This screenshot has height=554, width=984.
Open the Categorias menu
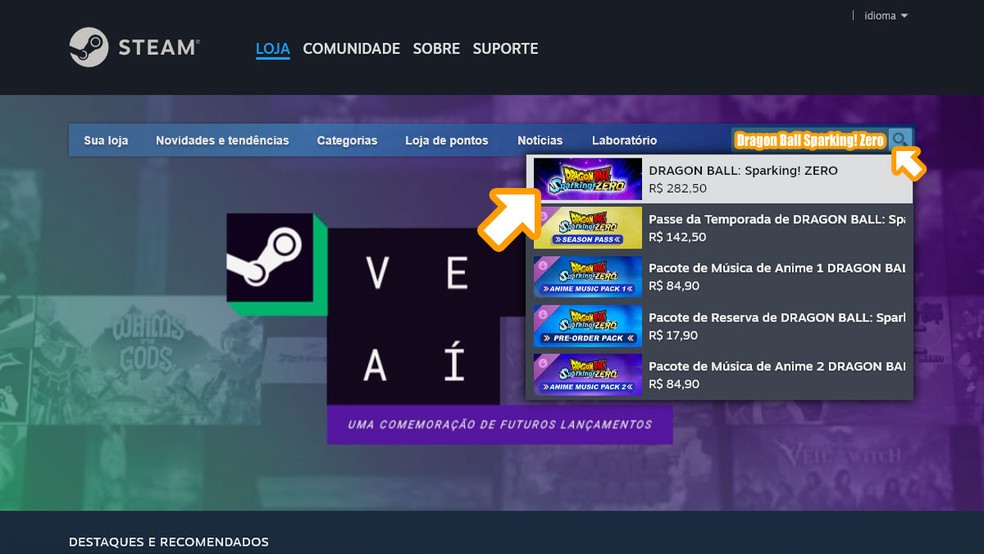347,141
